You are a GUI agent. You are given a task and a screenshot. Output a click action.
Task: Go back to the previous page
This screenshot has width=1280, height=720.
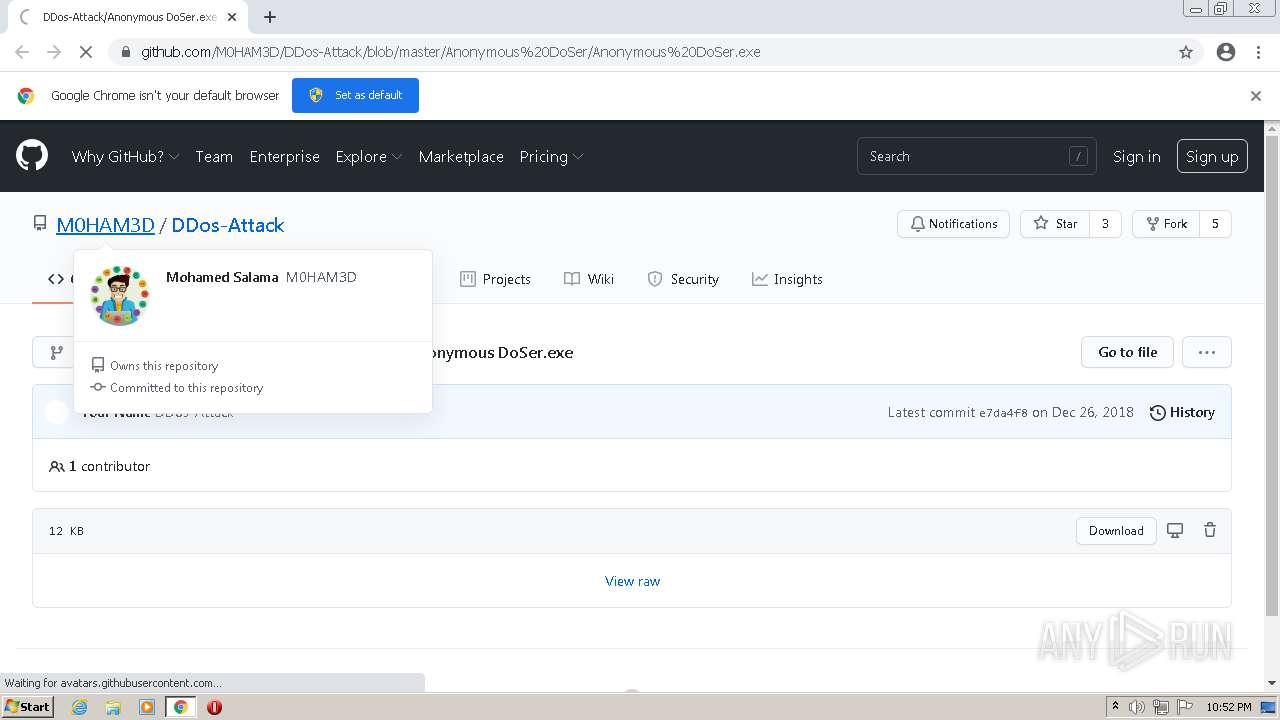tap(22, 52)
